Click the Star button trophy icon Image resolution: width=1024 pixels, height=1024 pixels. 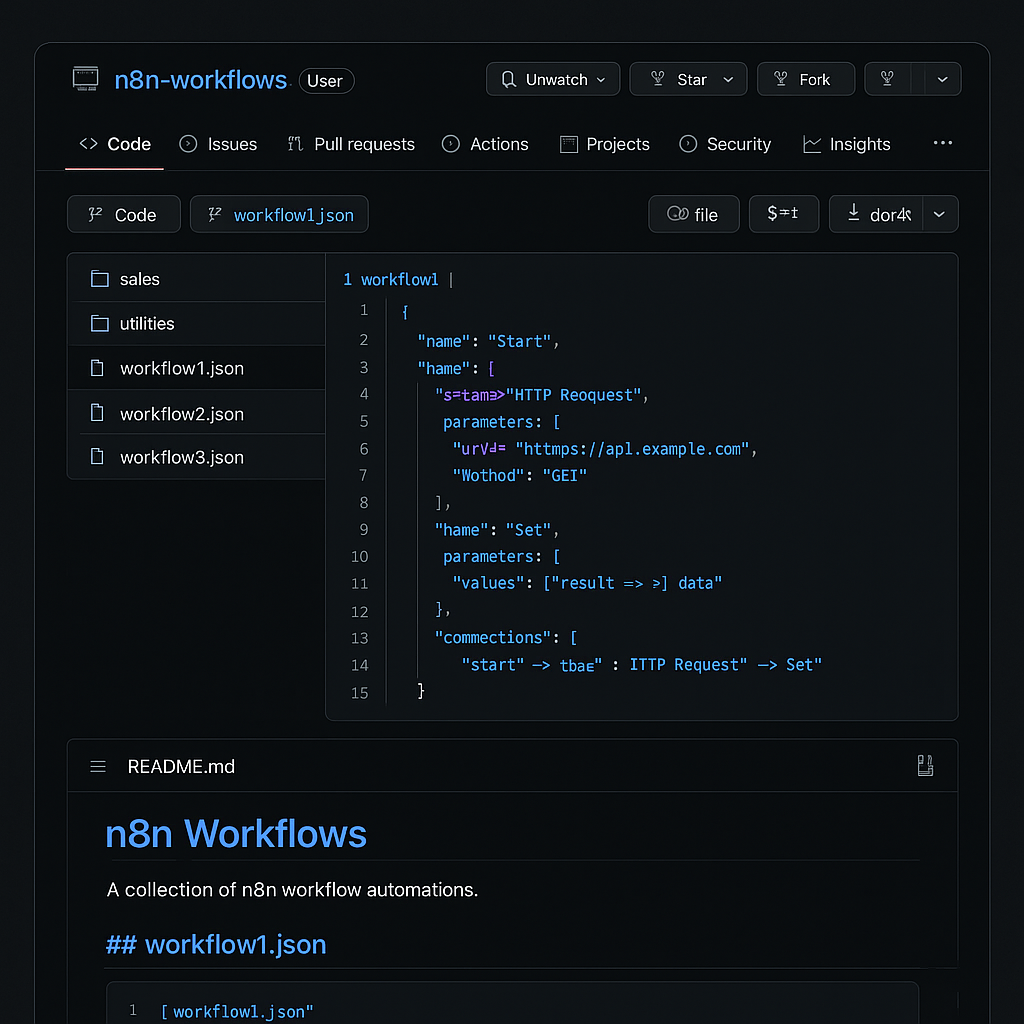pos(658,78)
